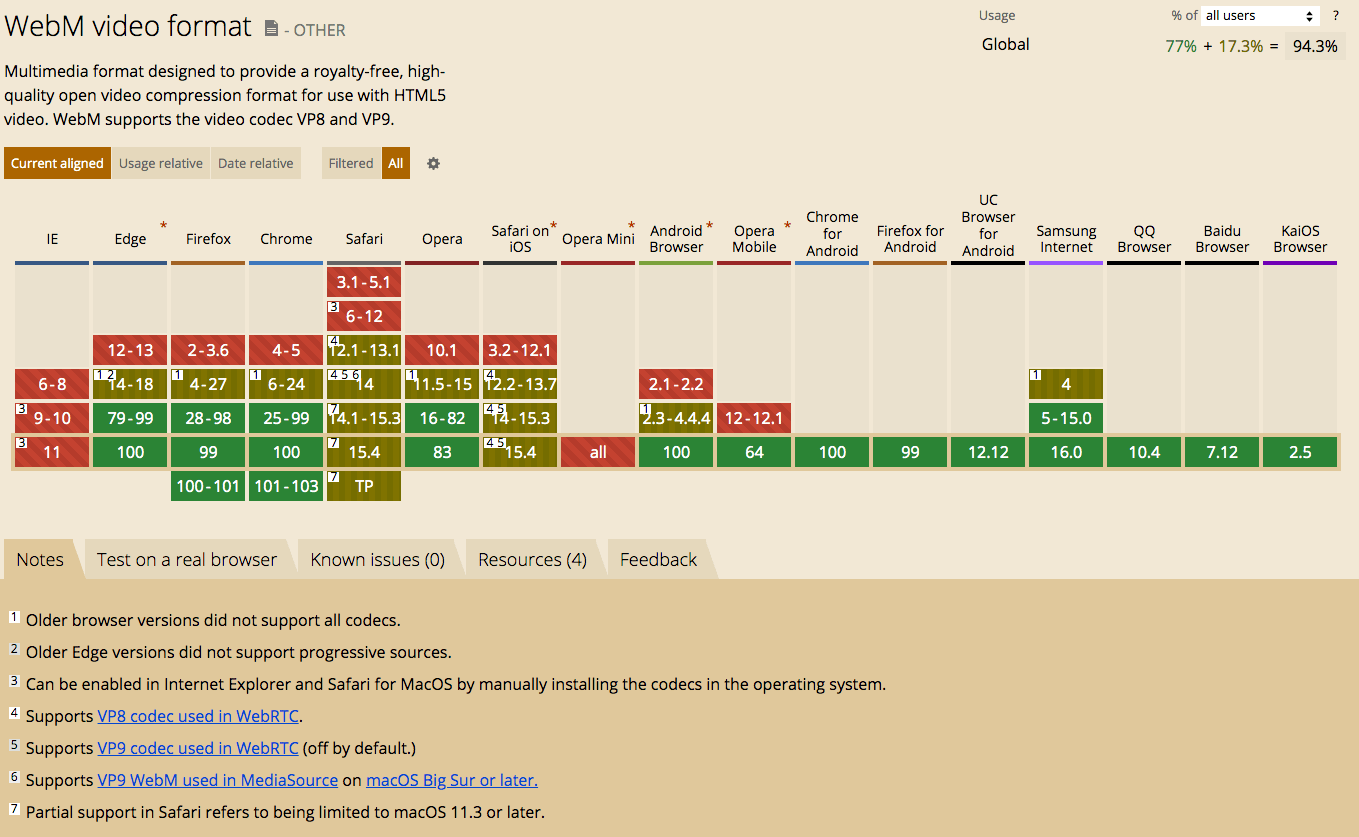Viewport: 1359px width, 837px height.
Task: Click the Chrome browser column header
Action: [x=286, y=239]
